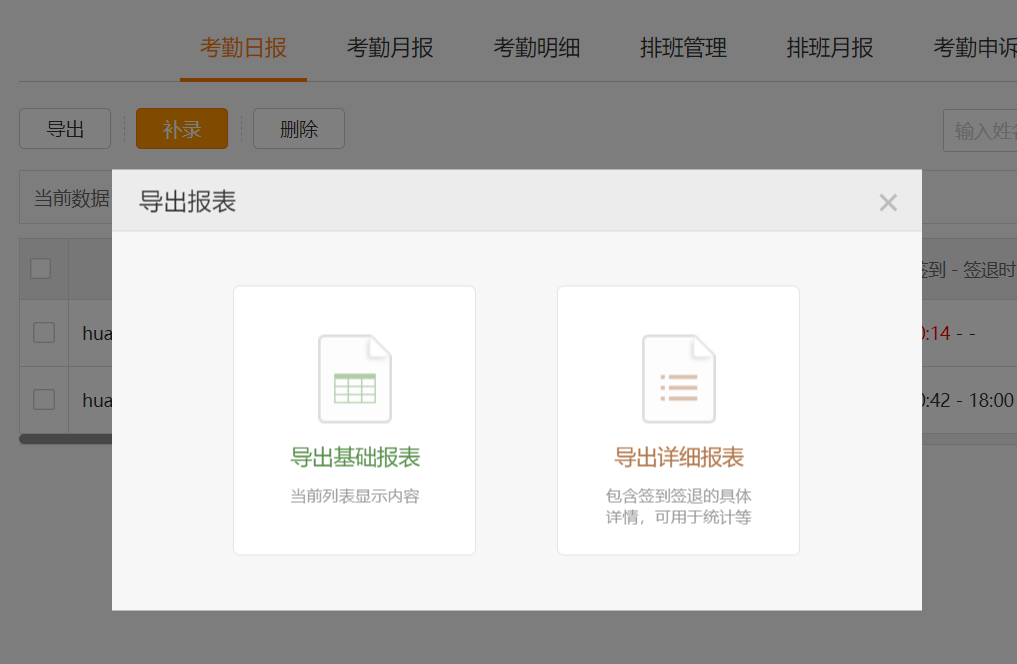Screen dimensions: 1017x664
Task: Click the 删除 button
Action: pyautogui.click(x=298, y=128)
